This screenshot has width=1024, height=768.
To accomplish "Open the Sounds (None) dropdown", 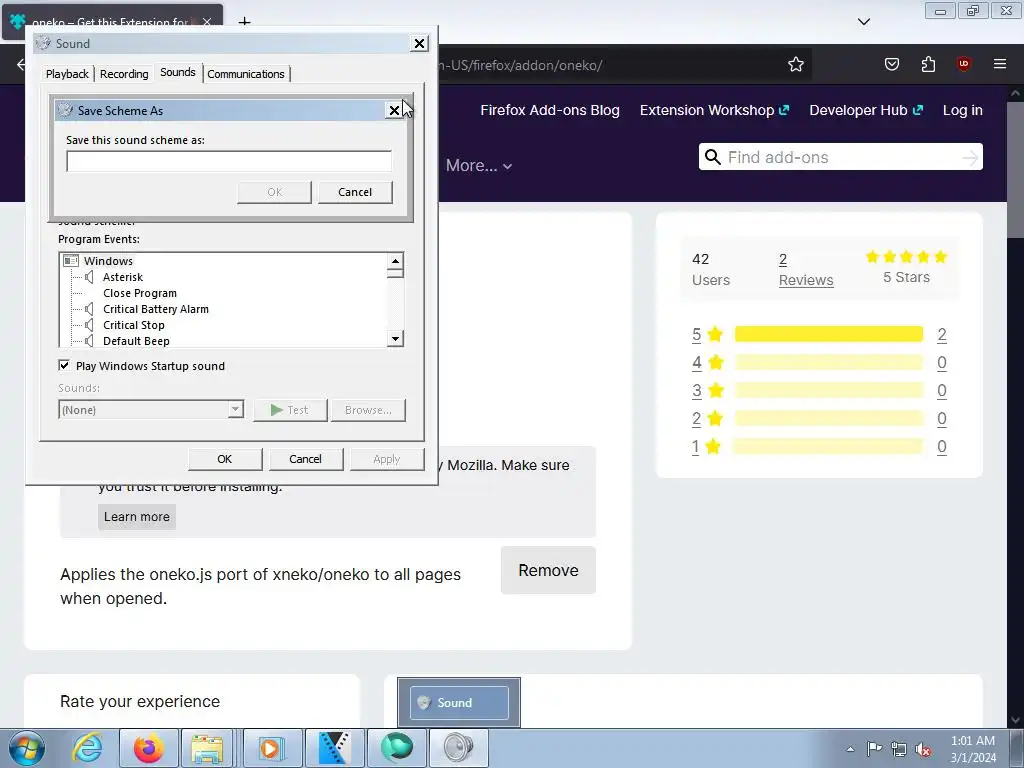I will coord(151,409).
